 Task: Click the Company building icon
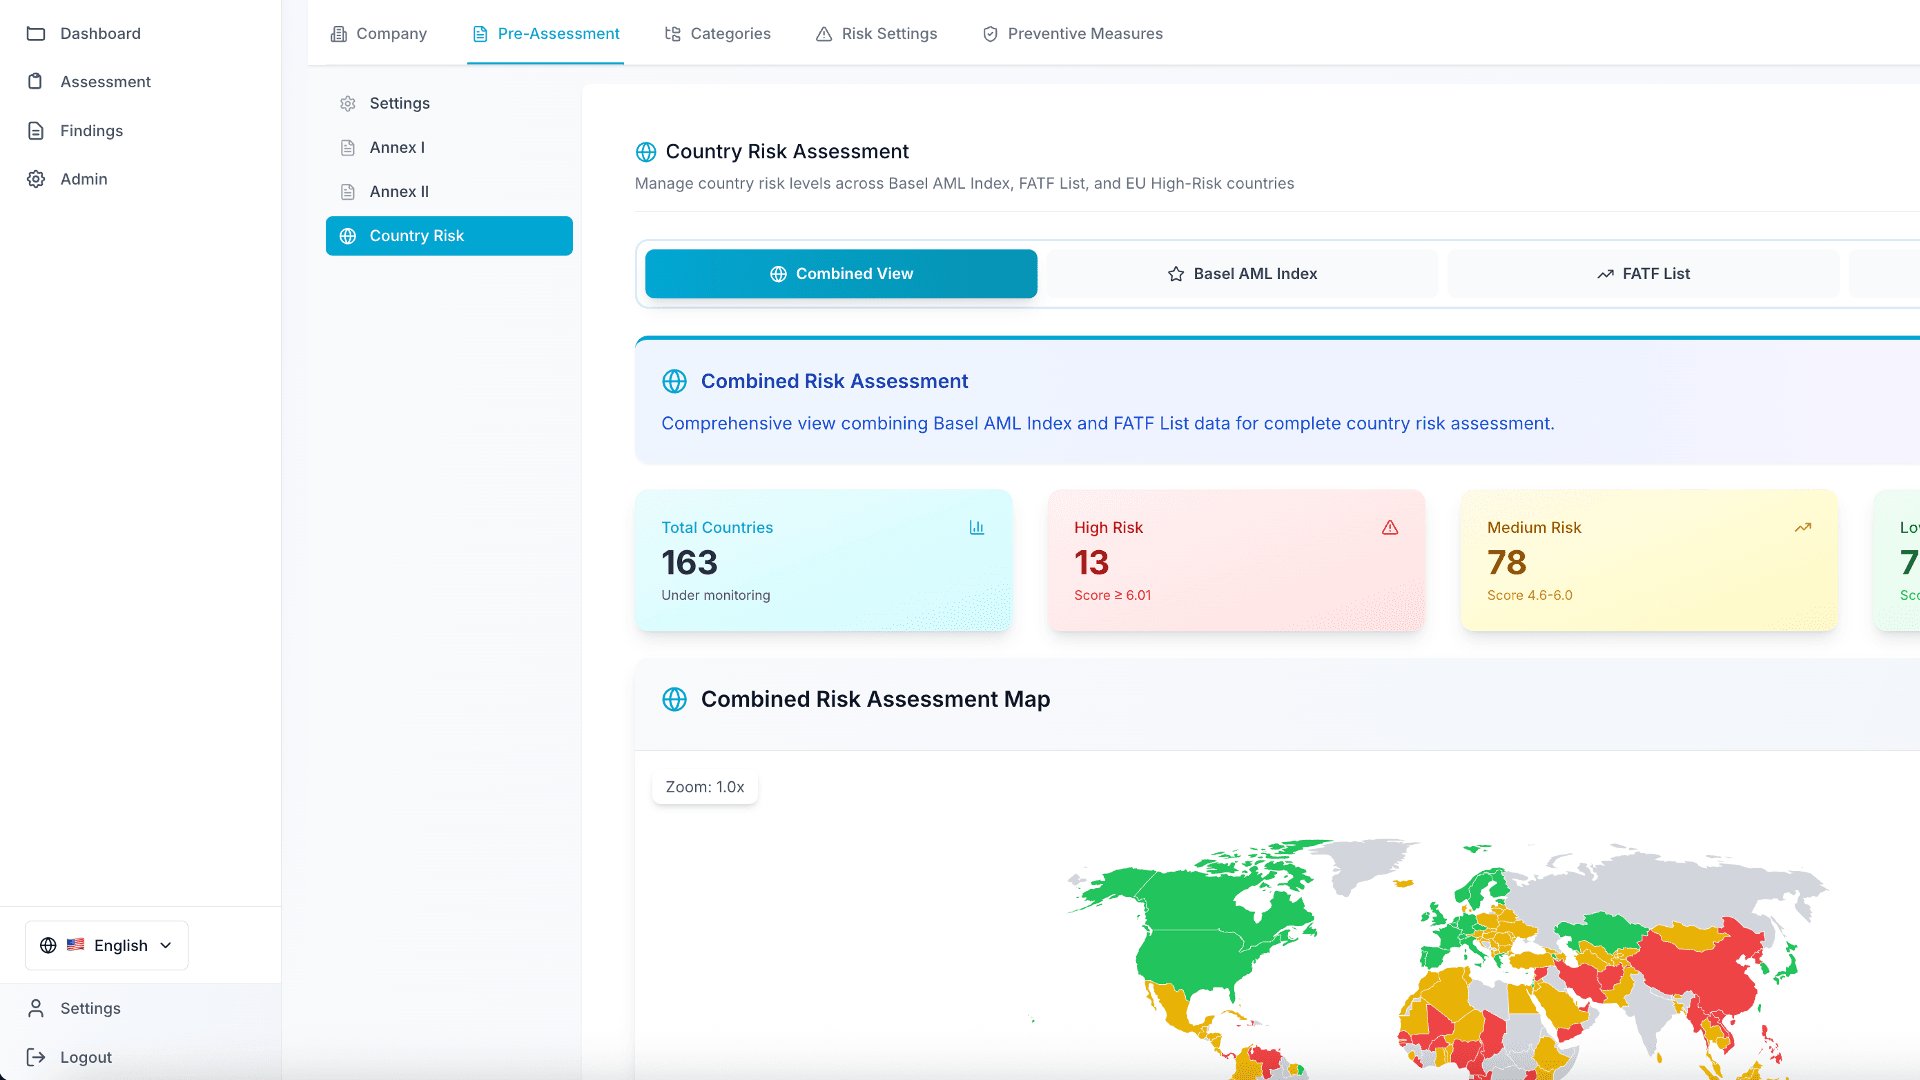click(x=339, y=34)
